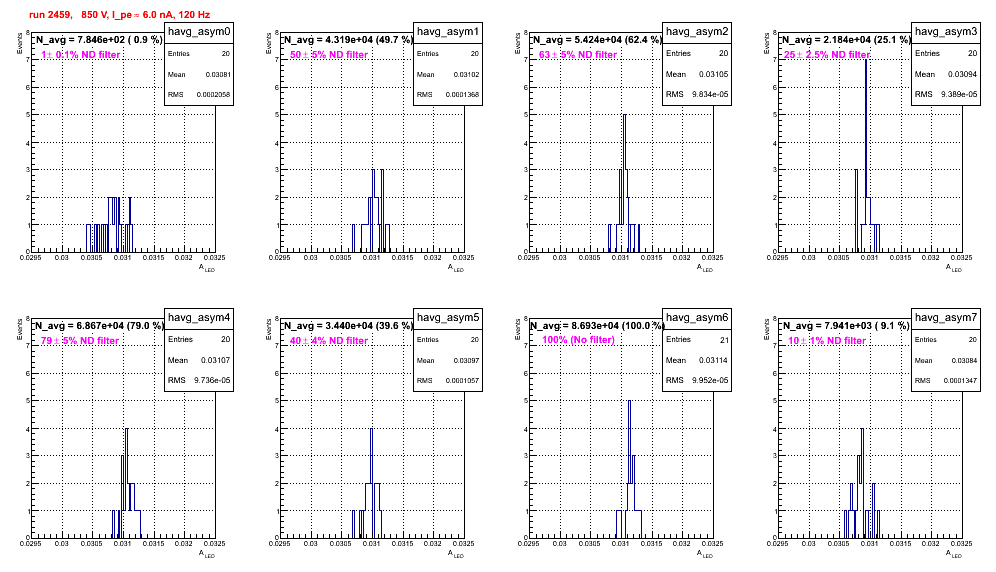Click Mean 0.03102 in havg_asym1 stats
The width and height of the screenshot is (996, 572).
point(448,74)
